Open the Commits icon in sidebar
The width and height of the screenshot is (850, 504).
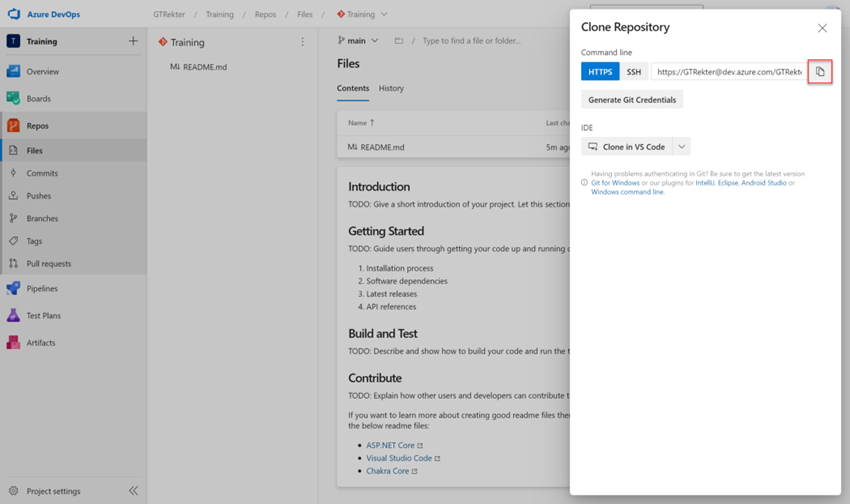14,173
